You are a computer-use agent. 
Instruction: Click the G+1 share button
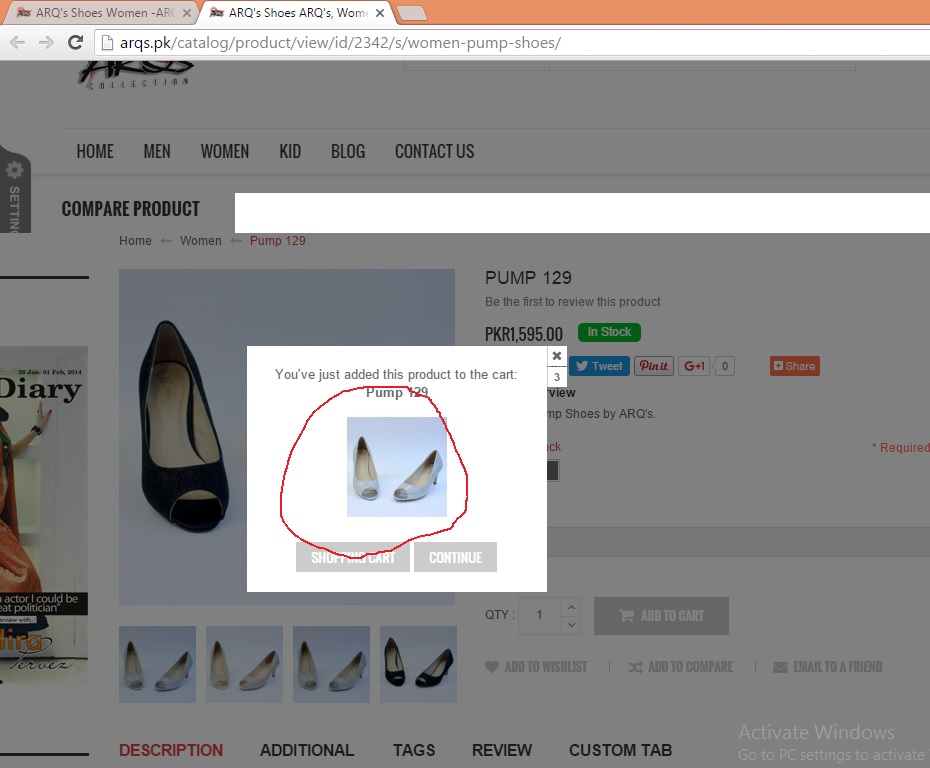point(694,366)
